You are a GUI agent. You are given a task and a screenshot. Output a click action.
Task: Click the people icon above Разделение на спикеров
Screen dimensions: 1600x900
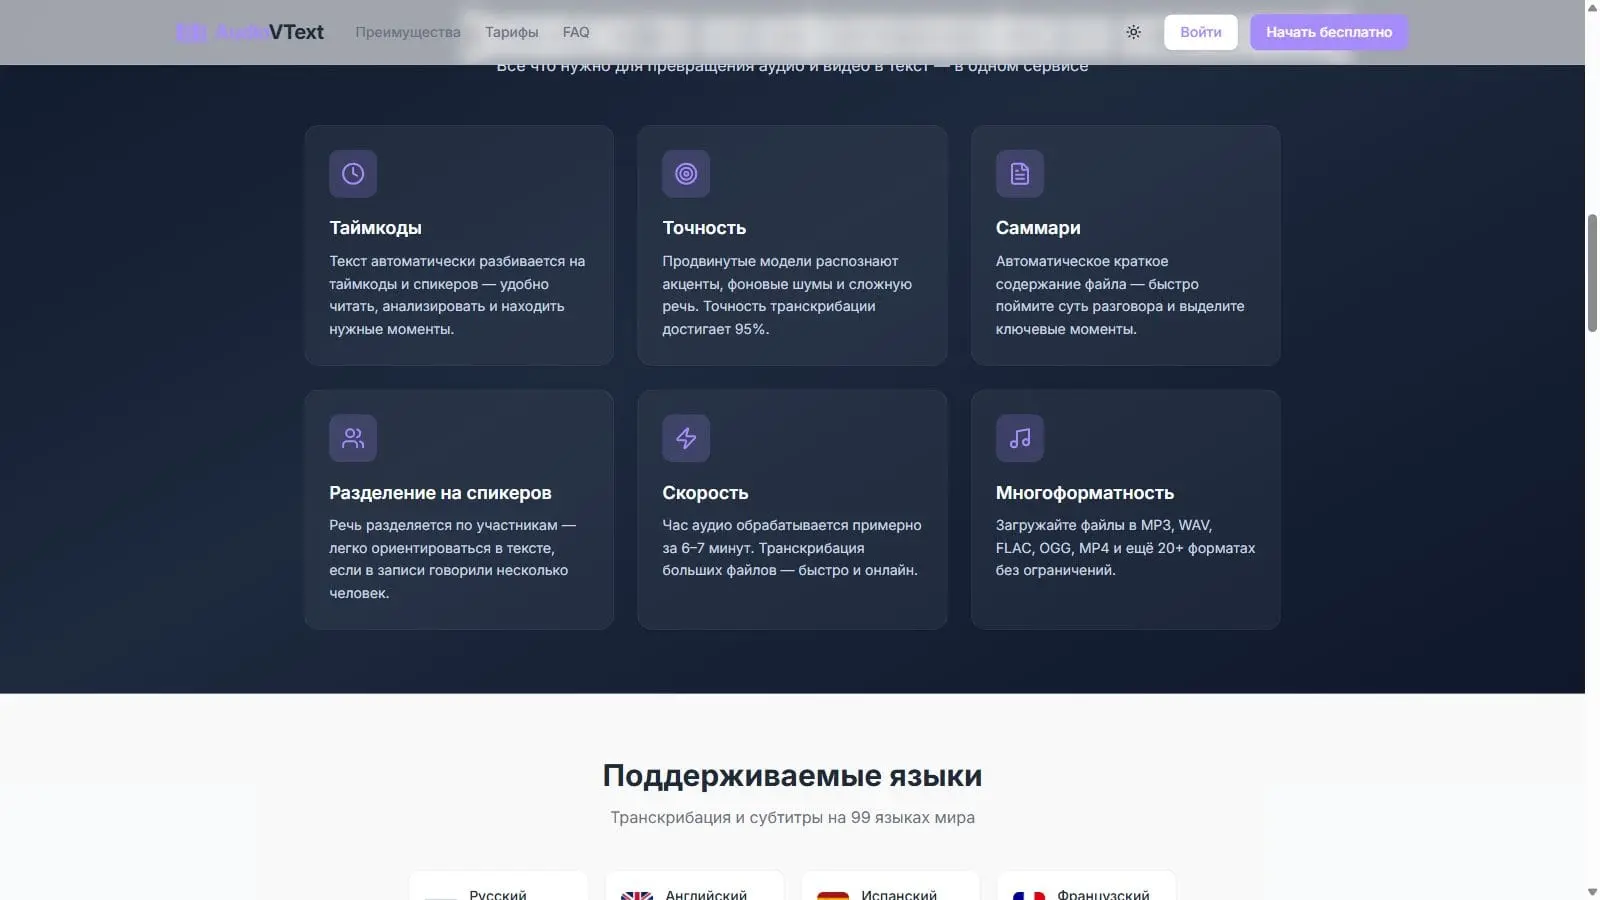tap(353, 438)
